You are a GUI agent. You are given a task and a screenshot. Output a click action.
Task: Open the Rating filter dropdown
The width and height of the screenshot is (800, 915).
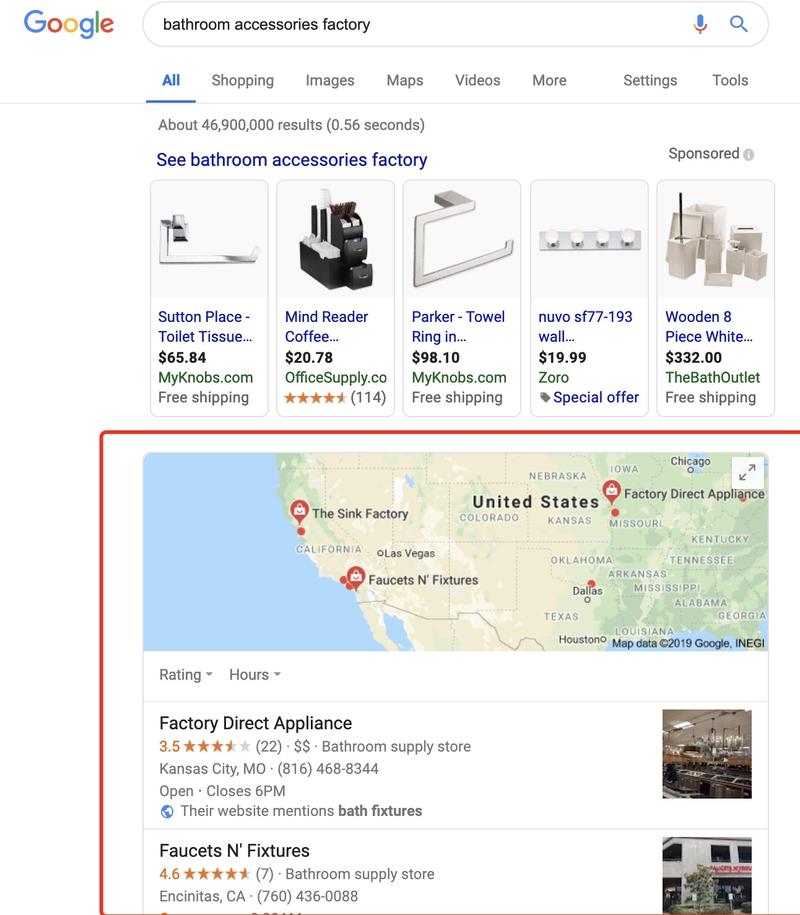click(186, 675)
